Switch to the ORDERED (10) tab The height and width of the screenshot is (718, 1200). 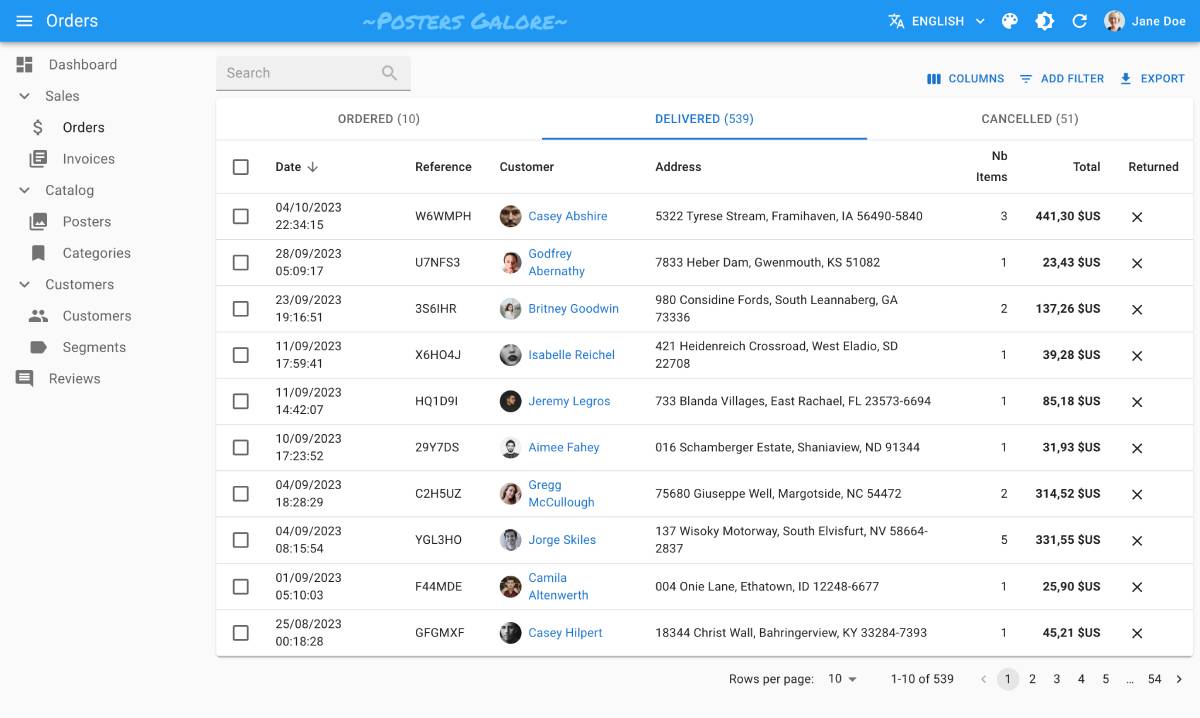click(378, 119)
